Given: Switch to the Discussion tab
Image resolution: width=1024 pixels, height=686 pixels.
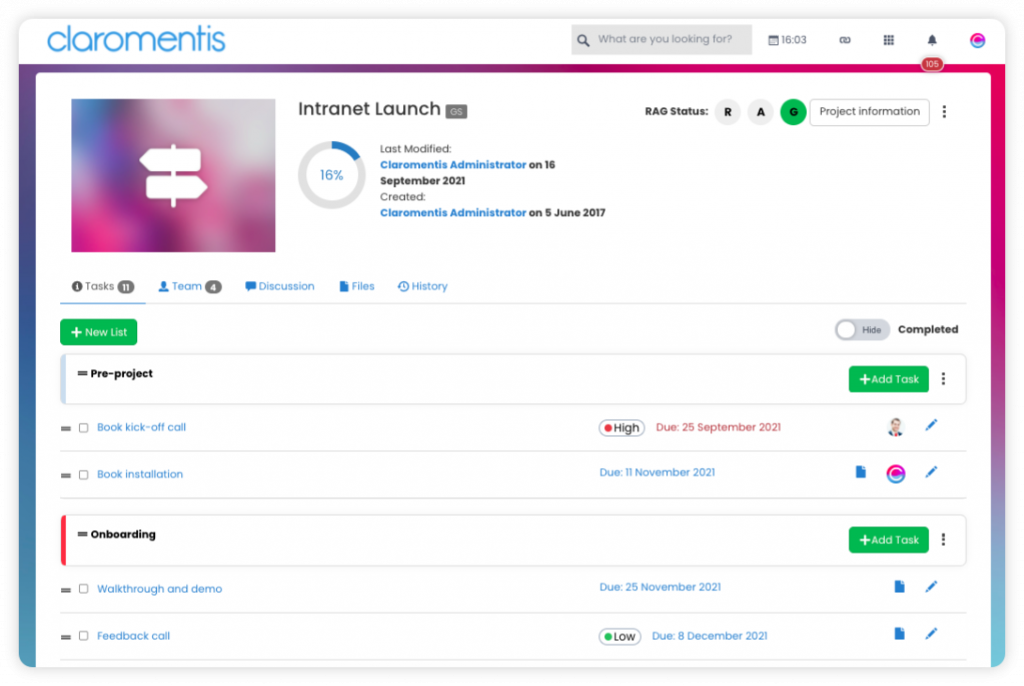Looking at the screenshot, I should (x=280, y=286).
